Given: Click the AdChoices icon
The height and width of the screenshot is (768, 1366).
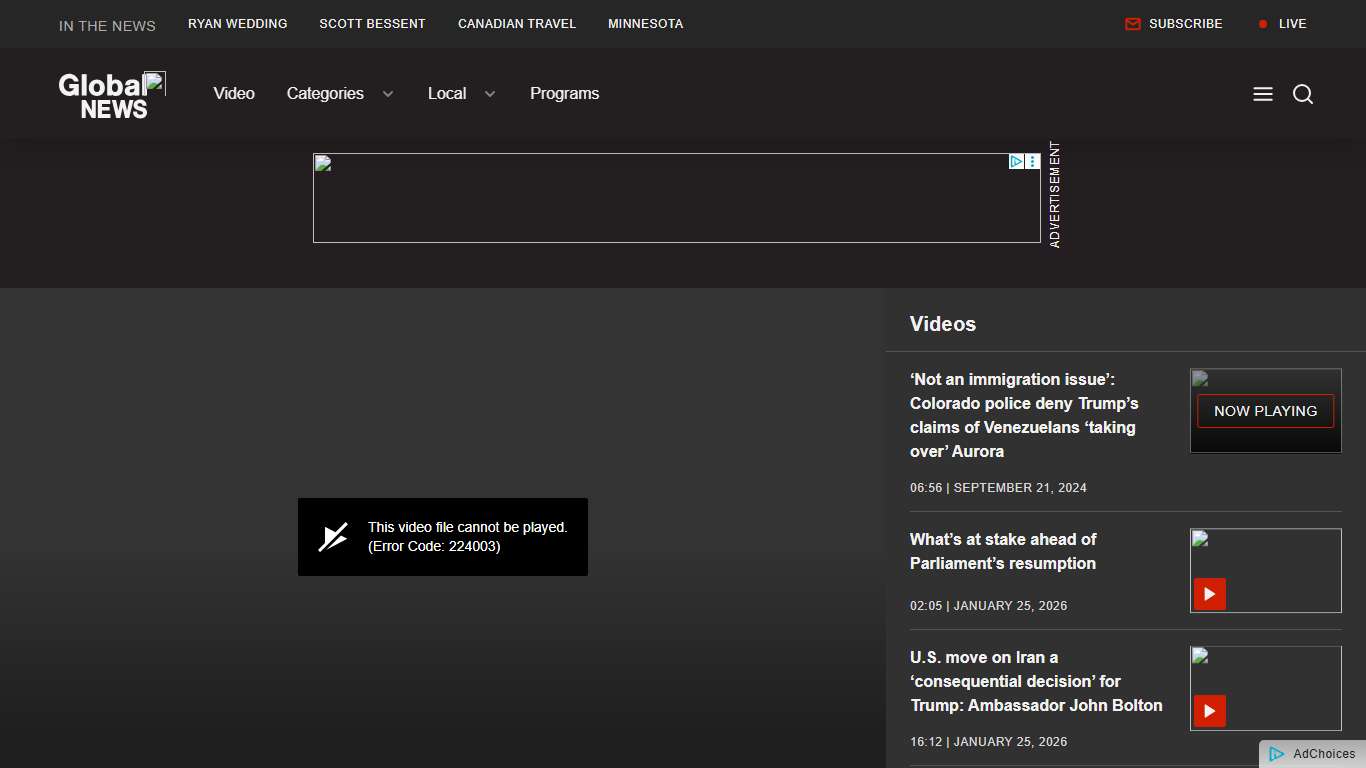Looking at the screenshot, I should [1277, 754].
